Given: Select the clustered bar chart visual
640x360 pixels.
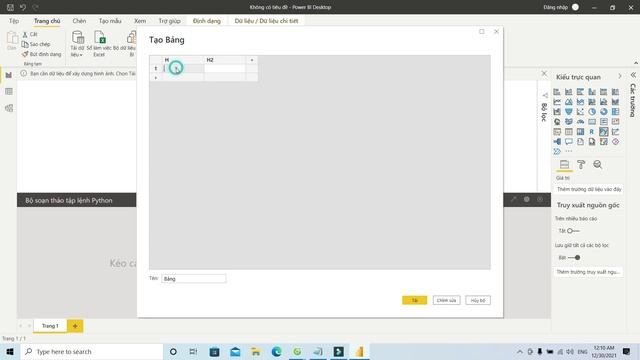Looking at the screenshot, I should click(580, 92).
